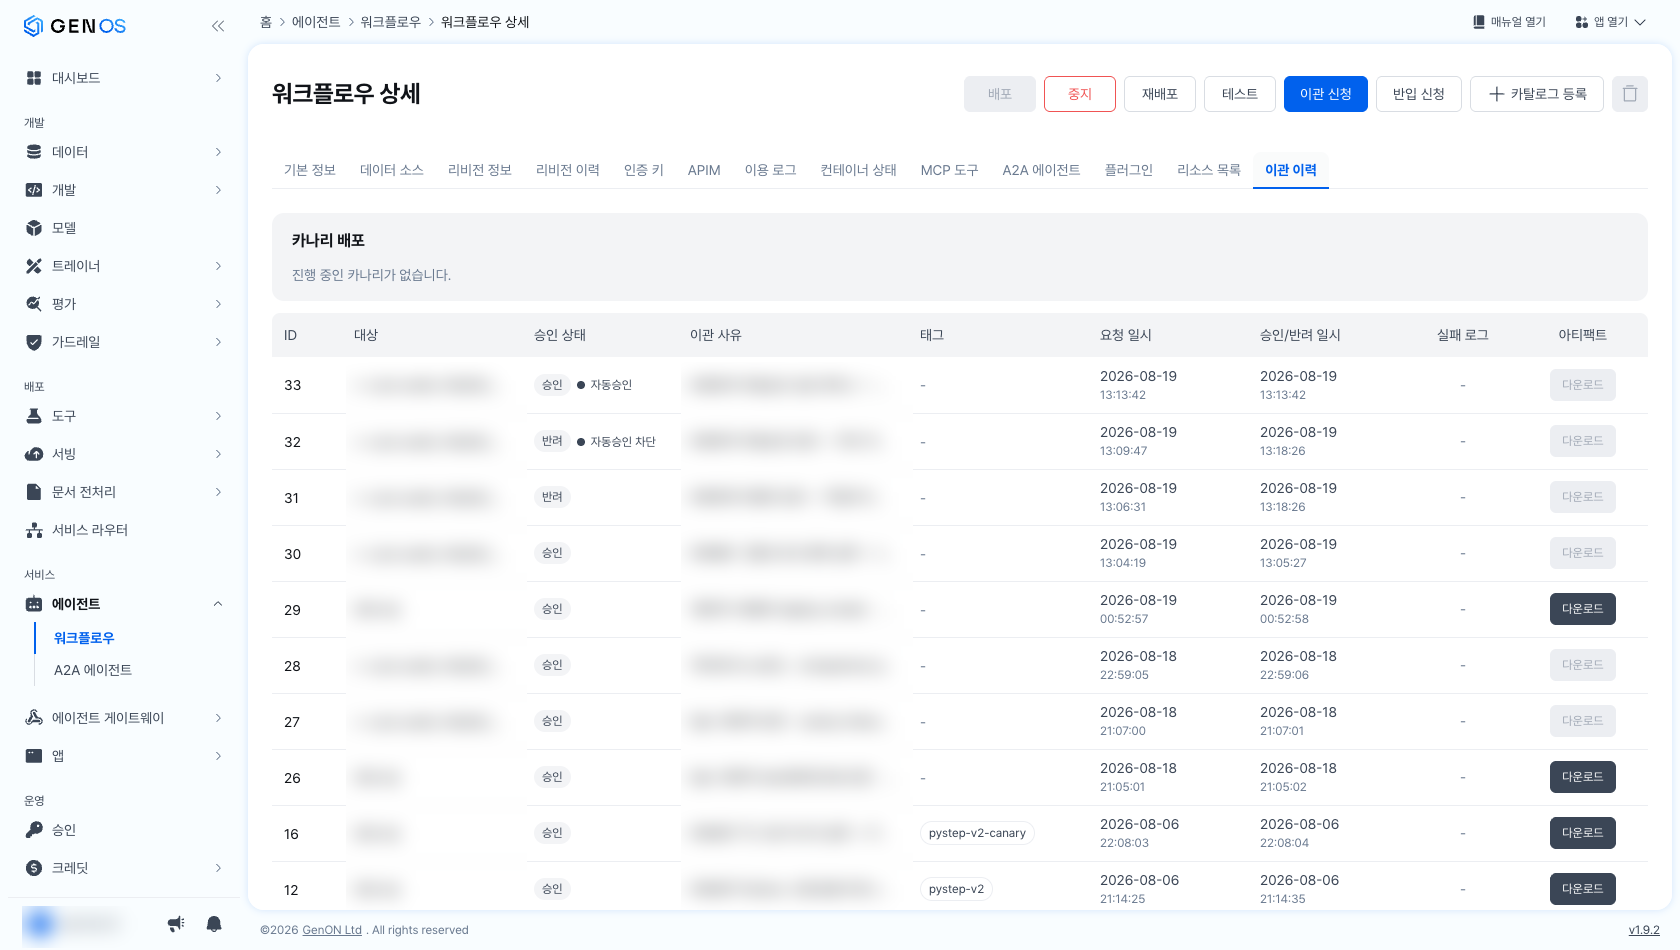This screenshot has height=950, width=1680.
Task: Open notifications bell icon
Action: pyautogui.click(x=214, y=924)
